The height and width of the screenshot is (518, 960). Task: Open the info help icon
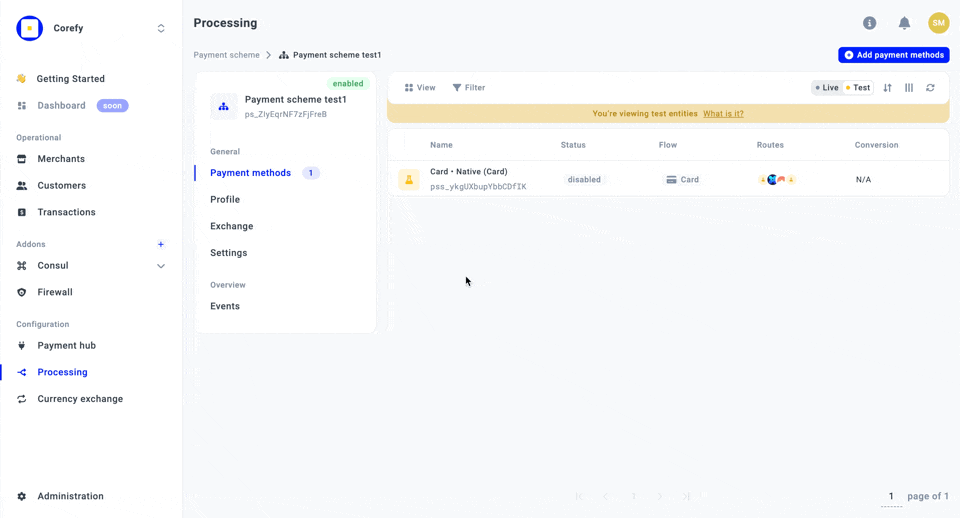point(869,23)
